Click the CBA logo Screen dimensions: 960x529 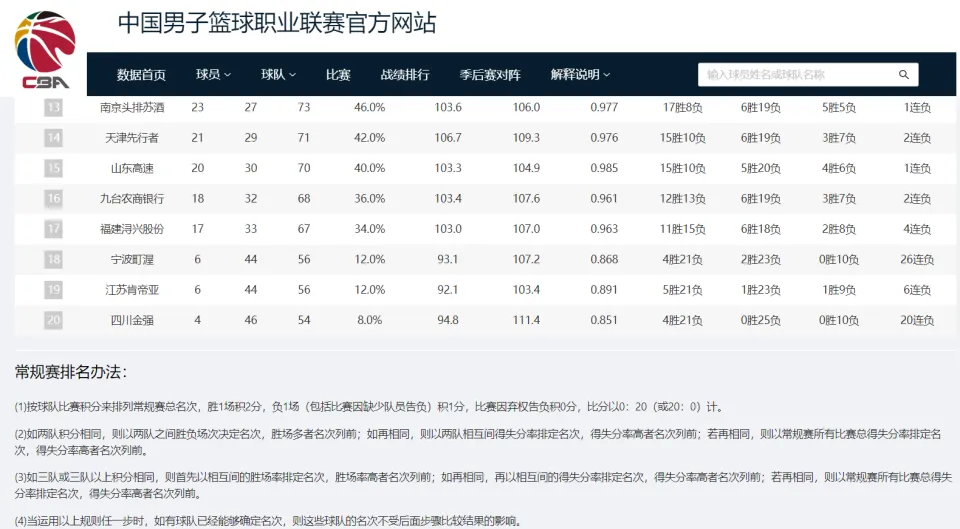(x=45, y=50)
